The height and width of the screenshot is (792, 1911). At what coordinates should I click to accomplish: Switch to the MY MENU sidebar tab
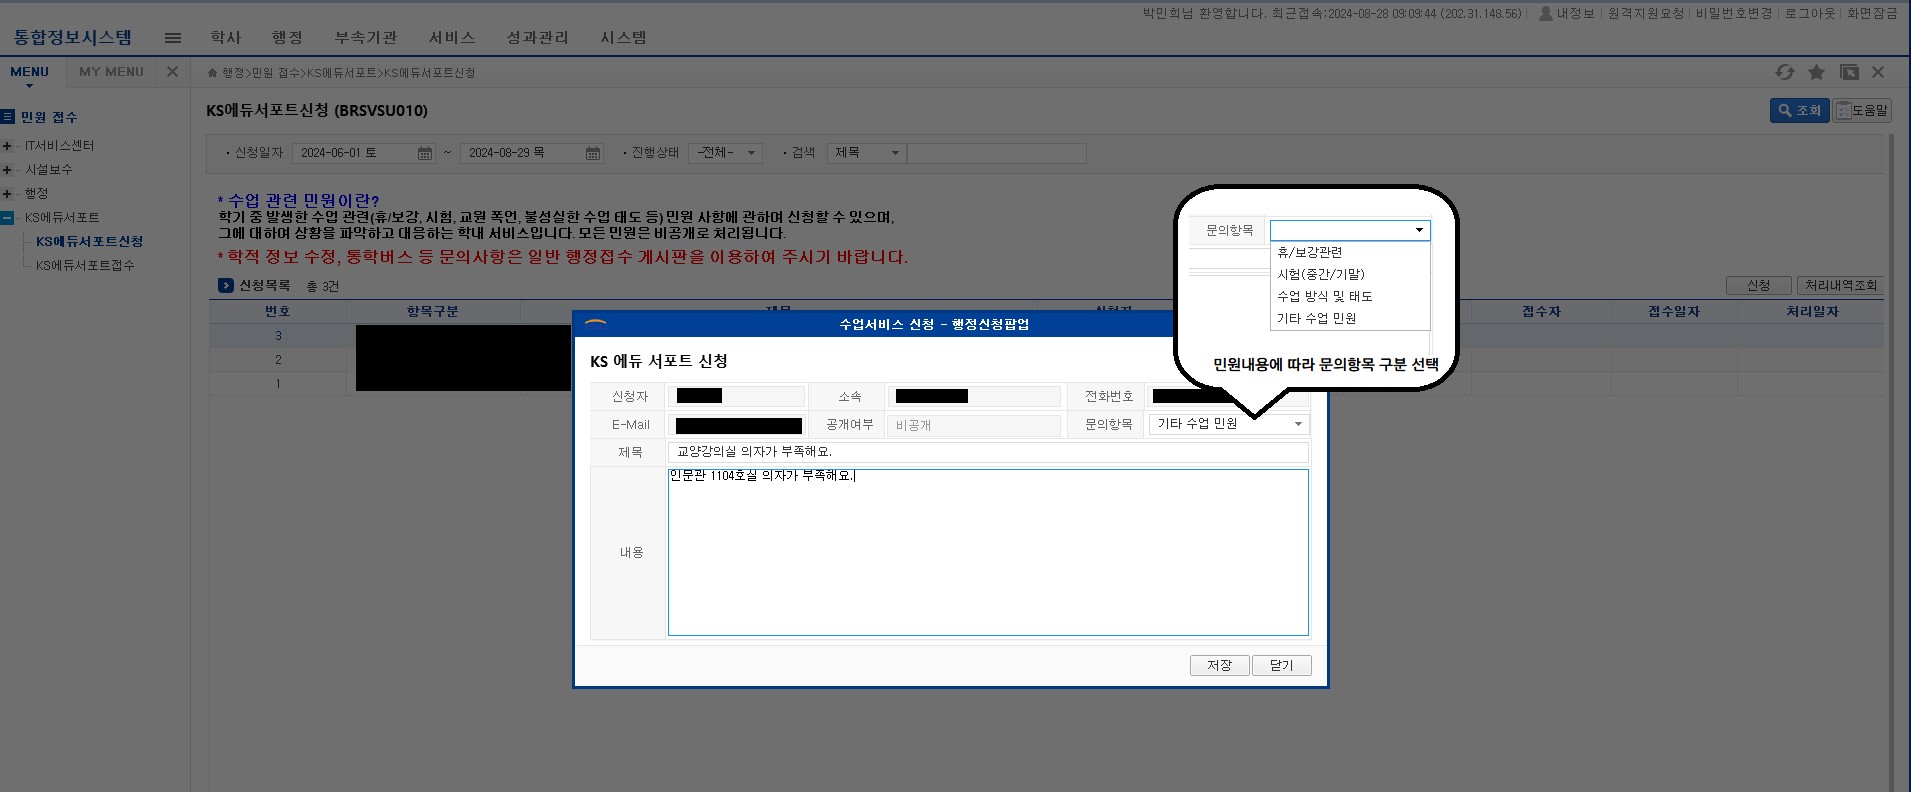111,72
